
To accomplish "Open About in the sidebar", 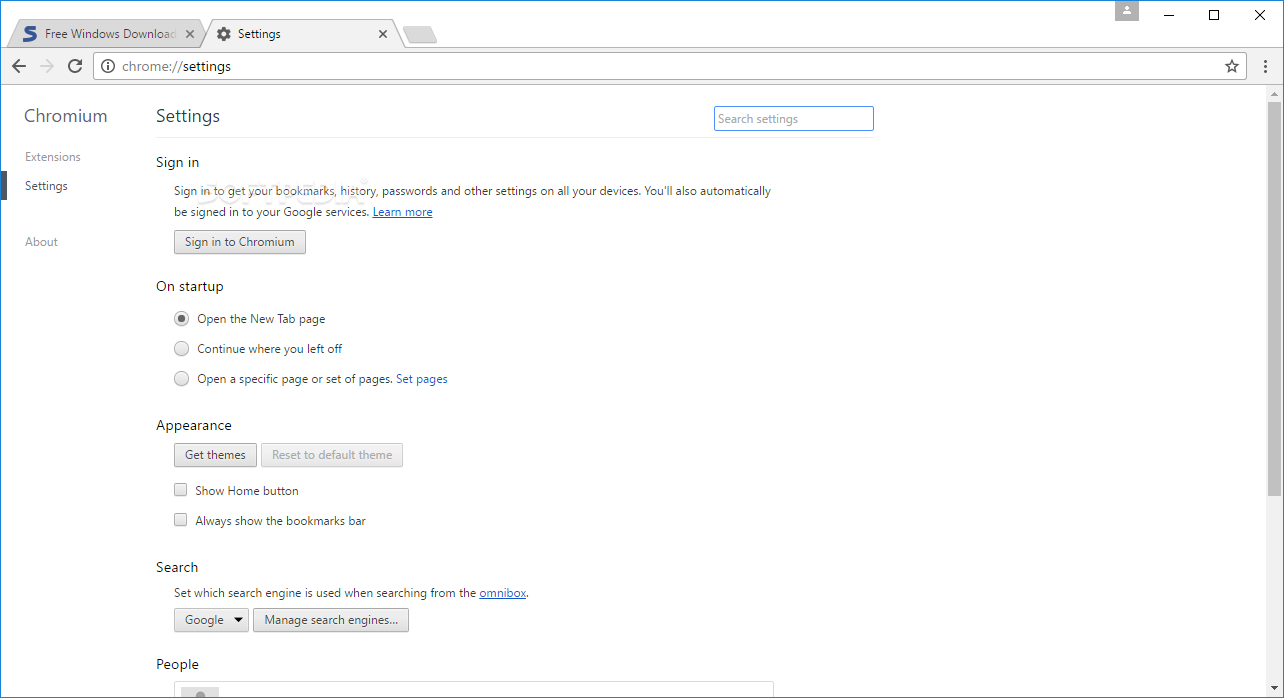I will (x=41, y=242).
